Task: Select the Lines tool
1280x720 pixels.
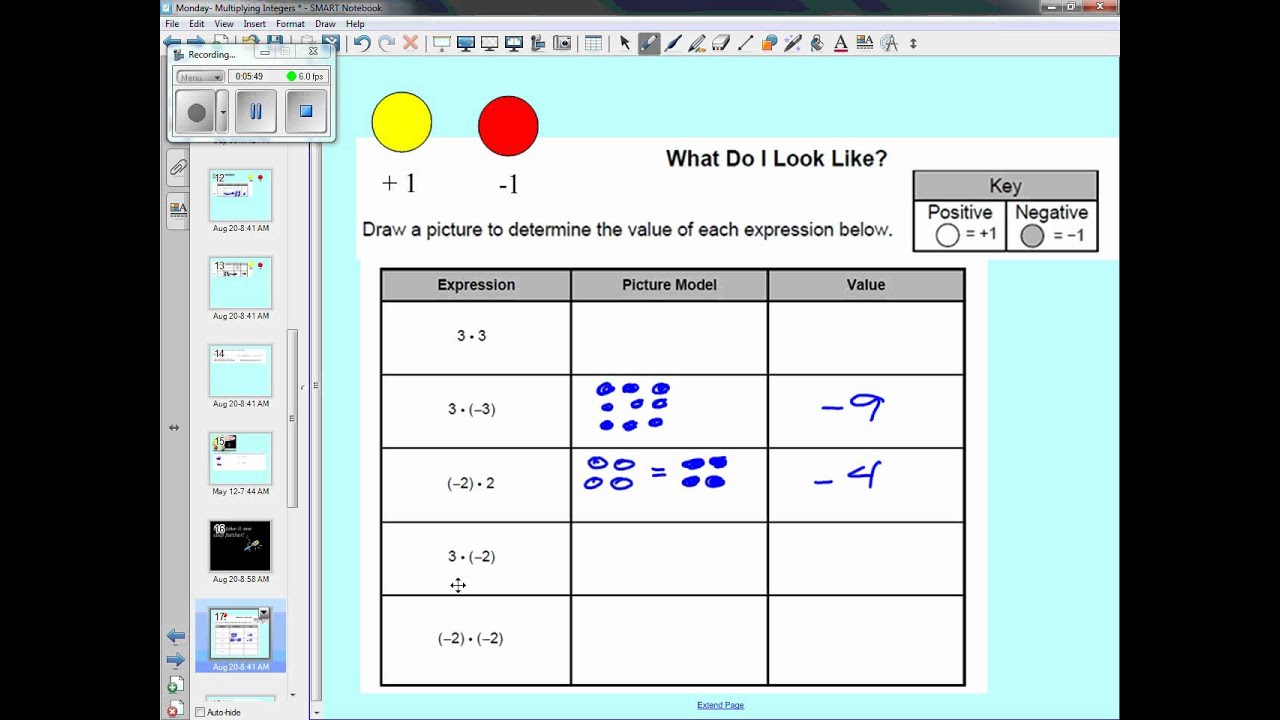Action: (745, 43)
